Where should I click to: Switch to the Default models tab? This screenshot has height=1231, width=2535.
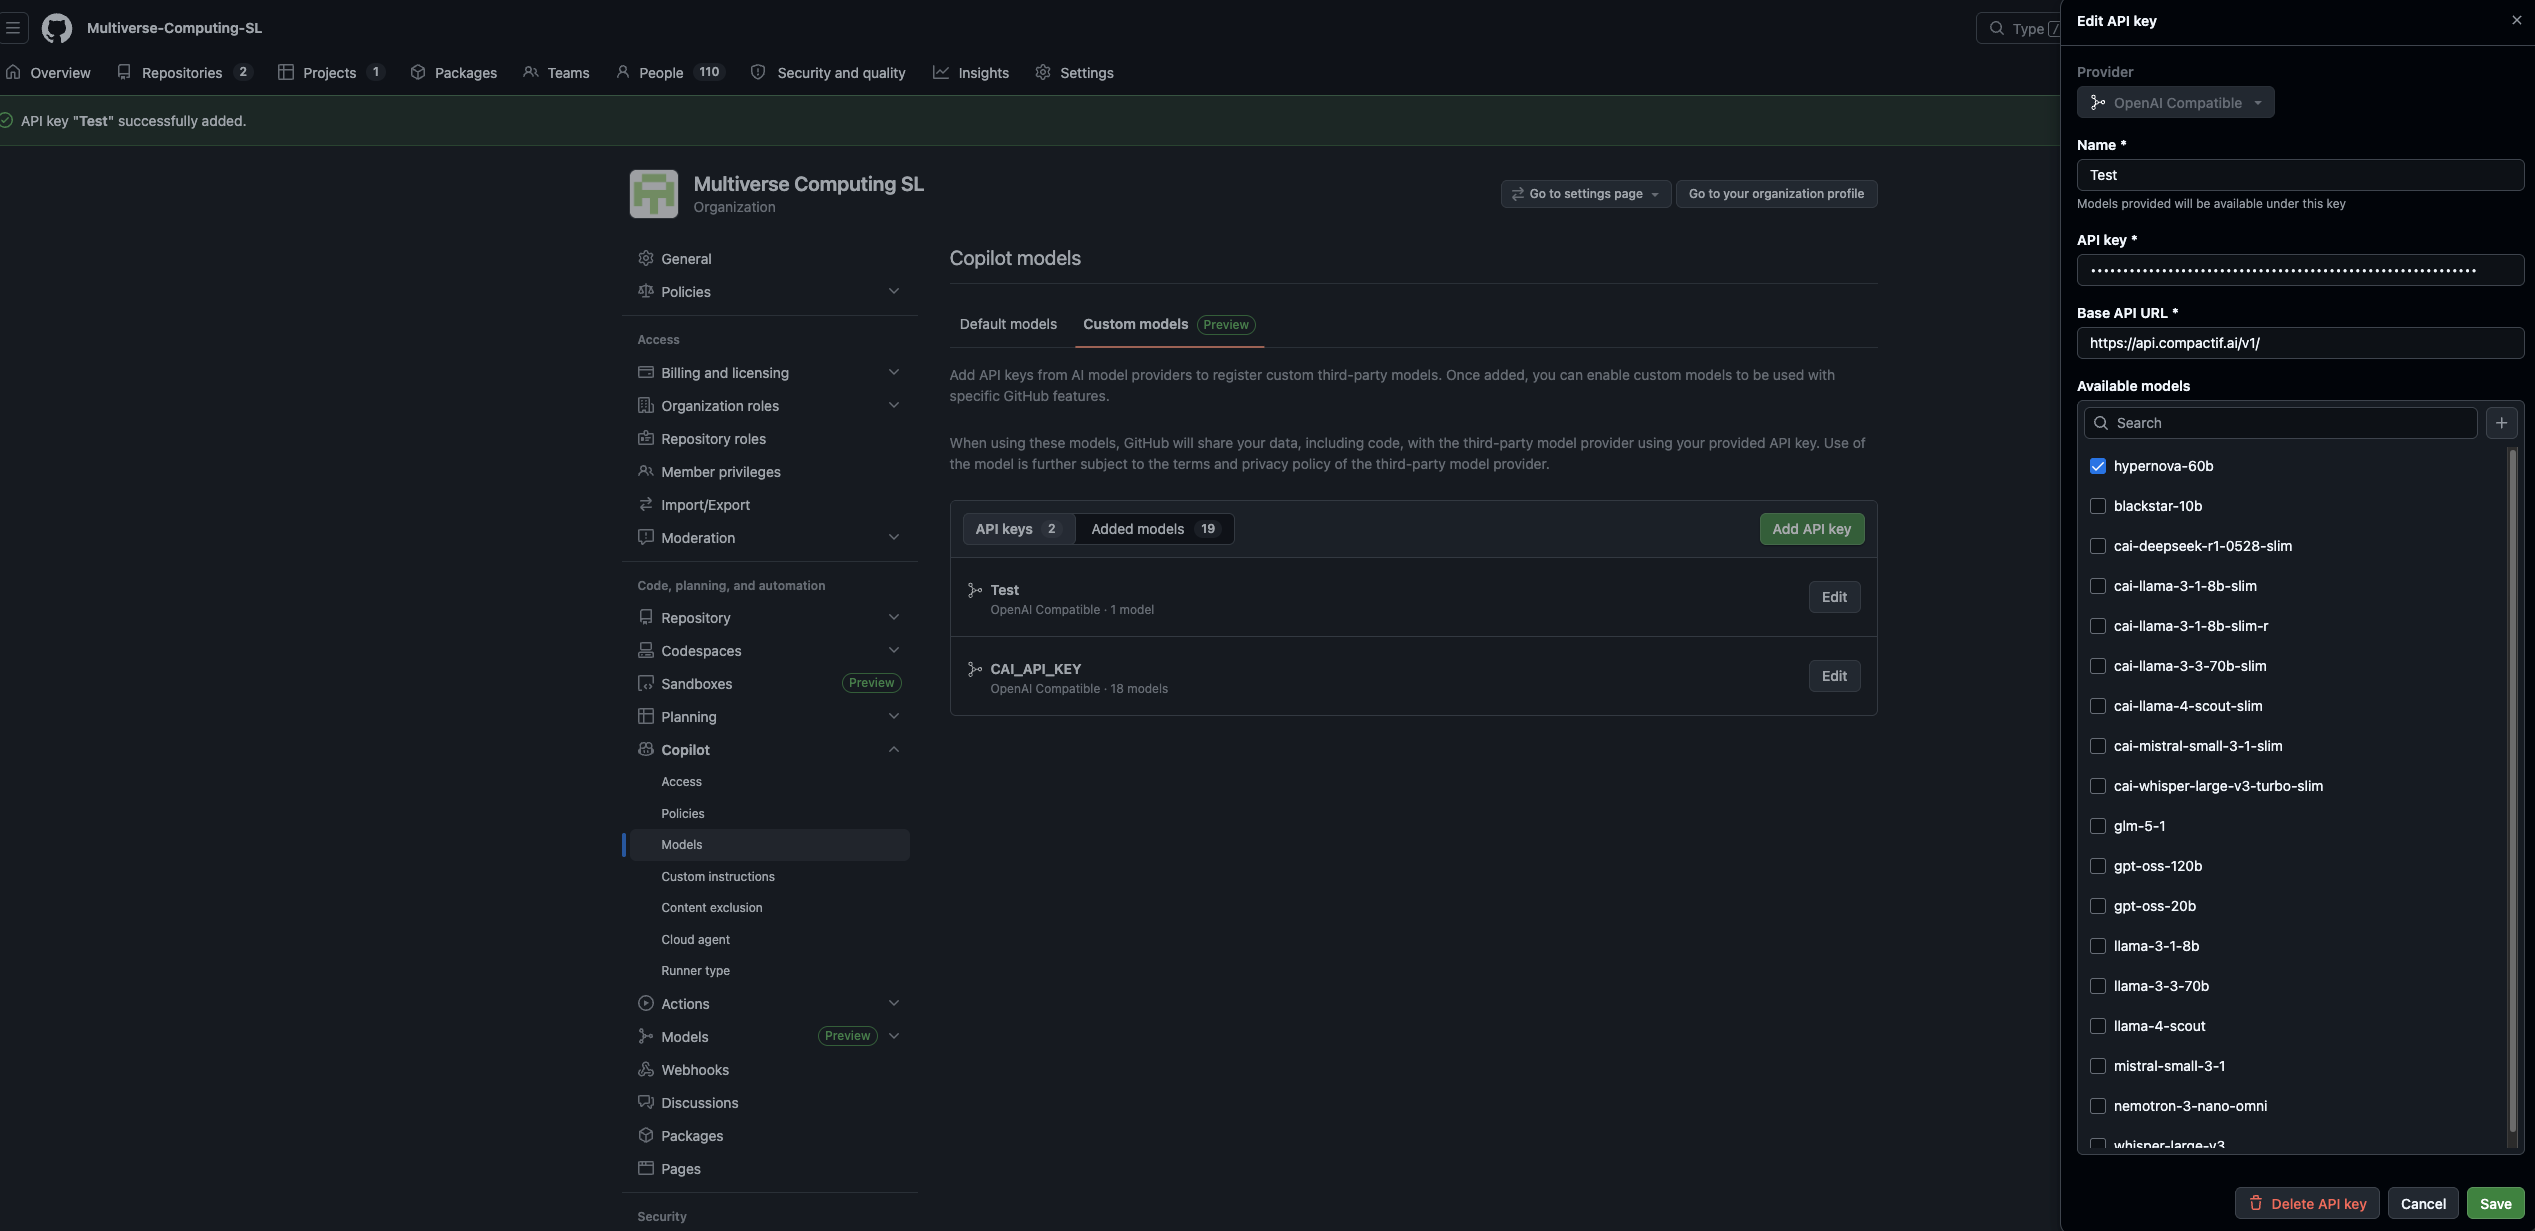[1008, 324]
